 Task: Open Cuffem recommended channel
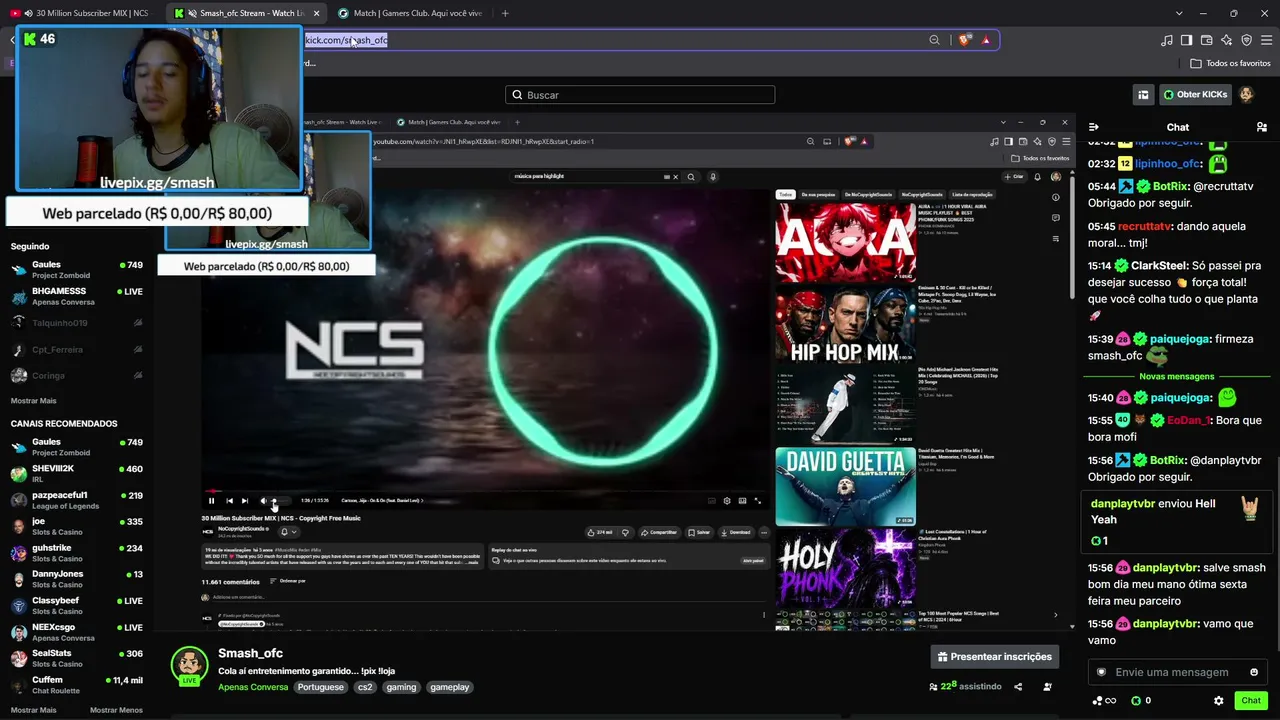[77, 685]
